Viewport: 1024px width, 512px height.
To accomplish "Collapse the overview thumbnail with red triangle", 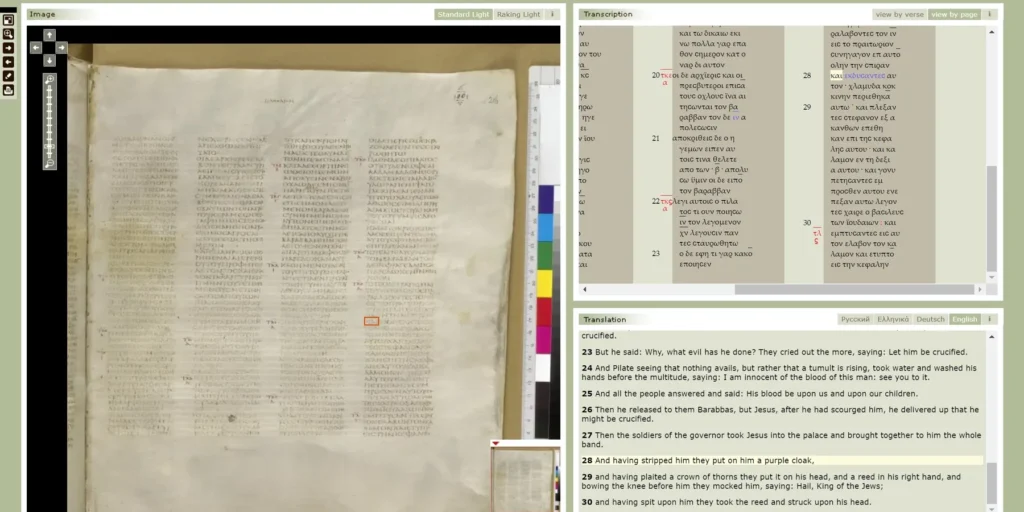I will [x=496, y=443].
